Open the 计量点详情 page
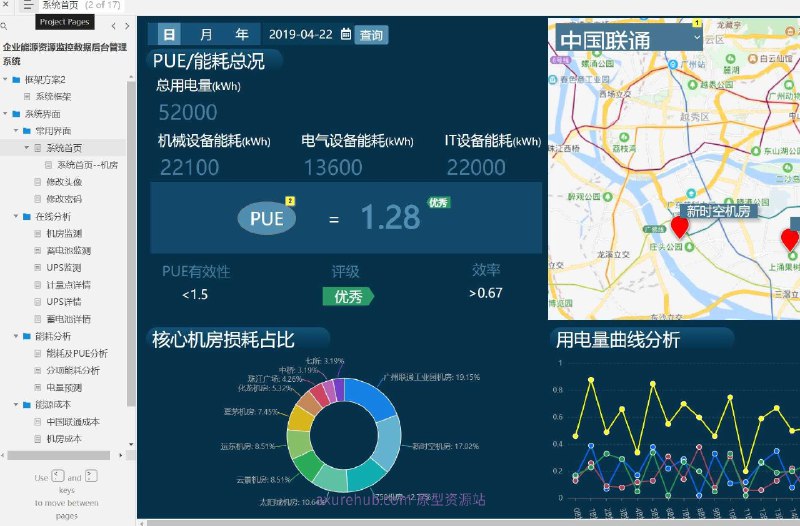Image resolution: width=800 pixels, height=526 pixels. pos(68,285)
